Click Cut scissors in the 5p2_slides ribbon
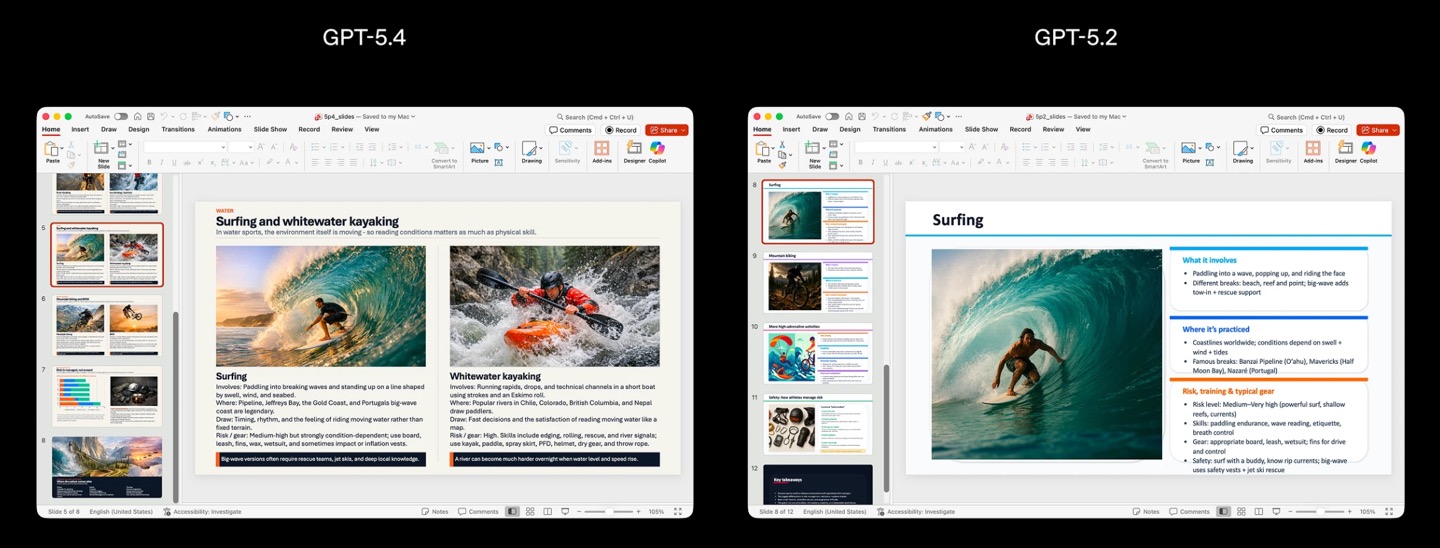Image resolution: width=1440 pixels, height=548 pixels. point(780,146)
